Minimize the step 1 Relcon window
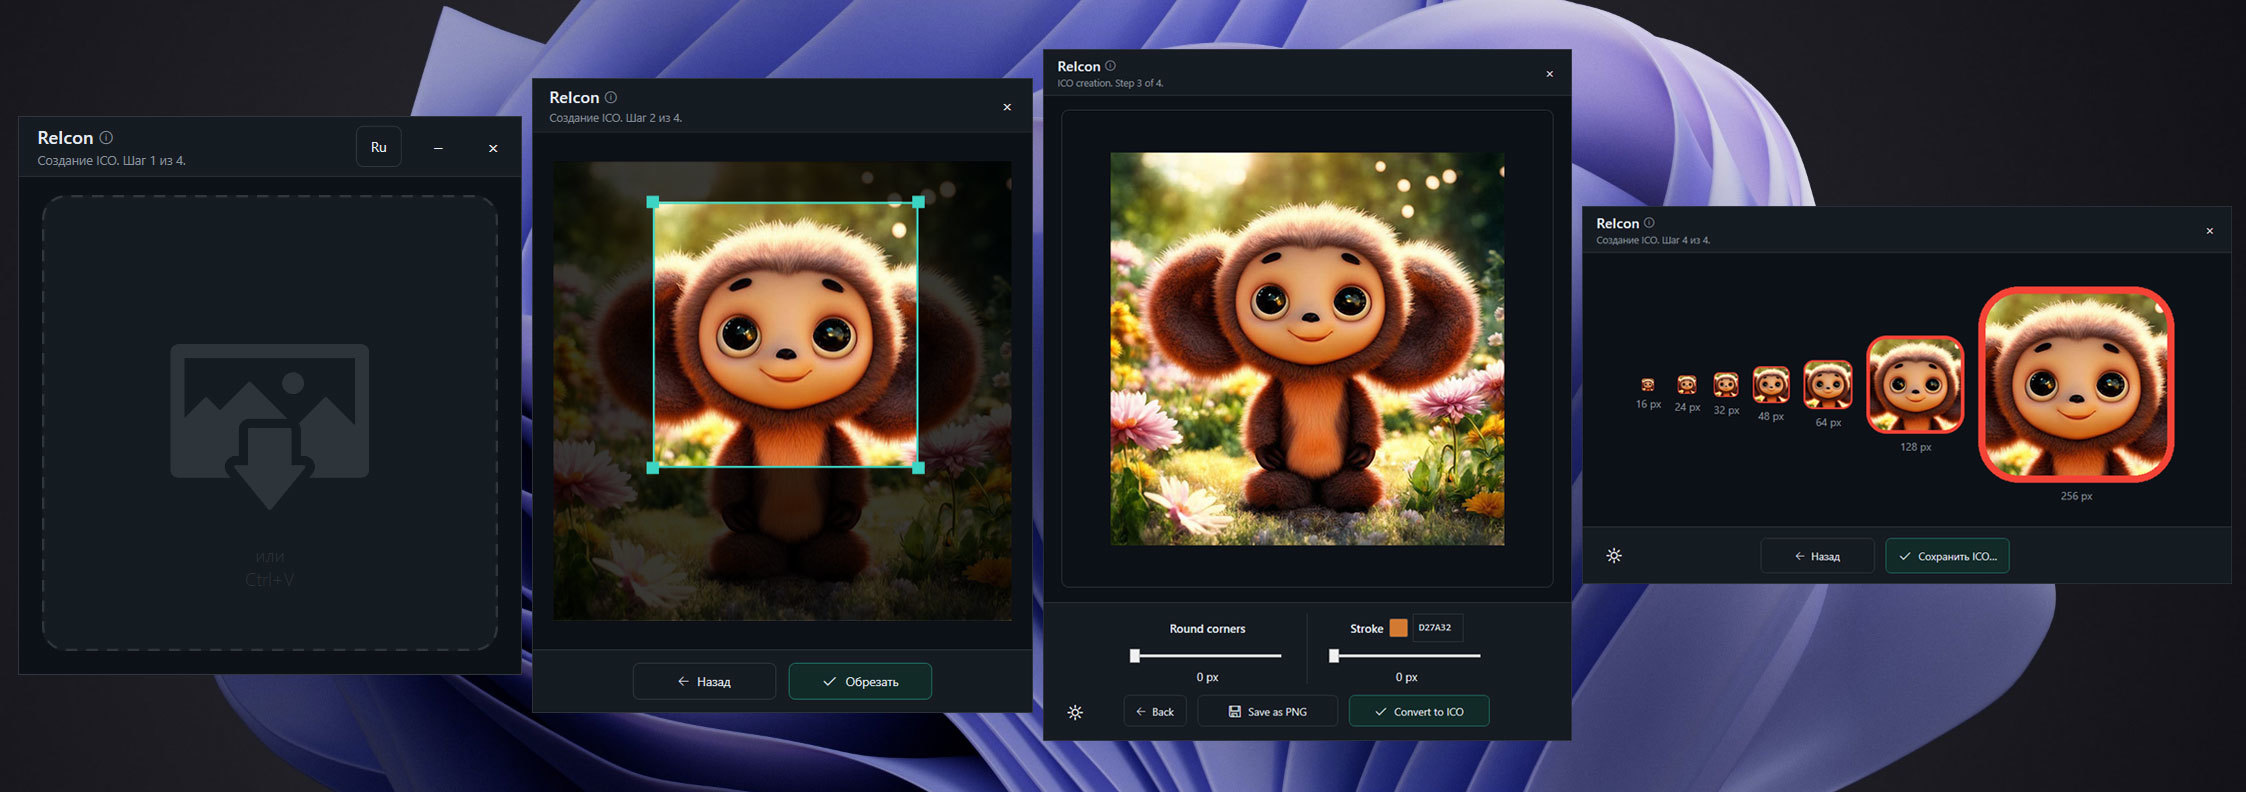The image size is (2246, 792). (x=438, y=148)
